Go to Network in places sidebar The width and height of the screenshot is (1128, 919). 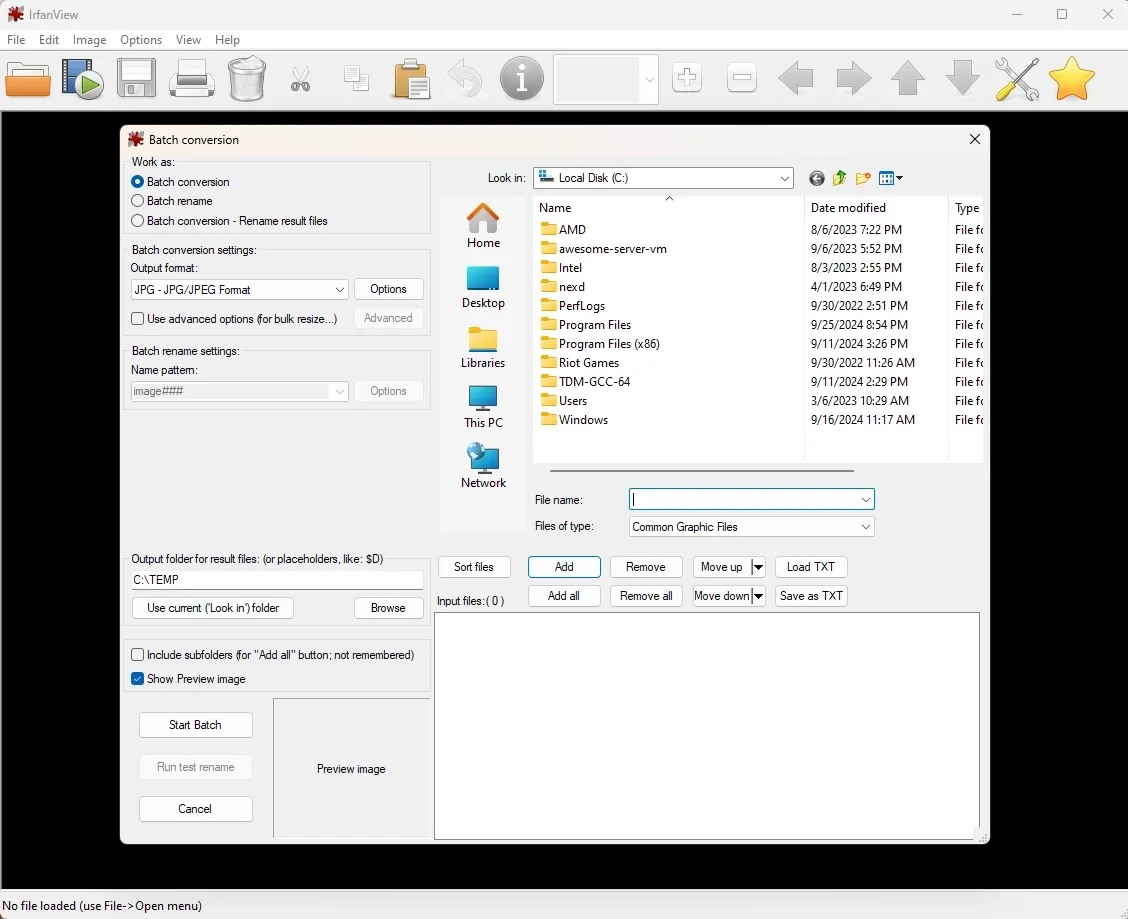click(483, 466)
